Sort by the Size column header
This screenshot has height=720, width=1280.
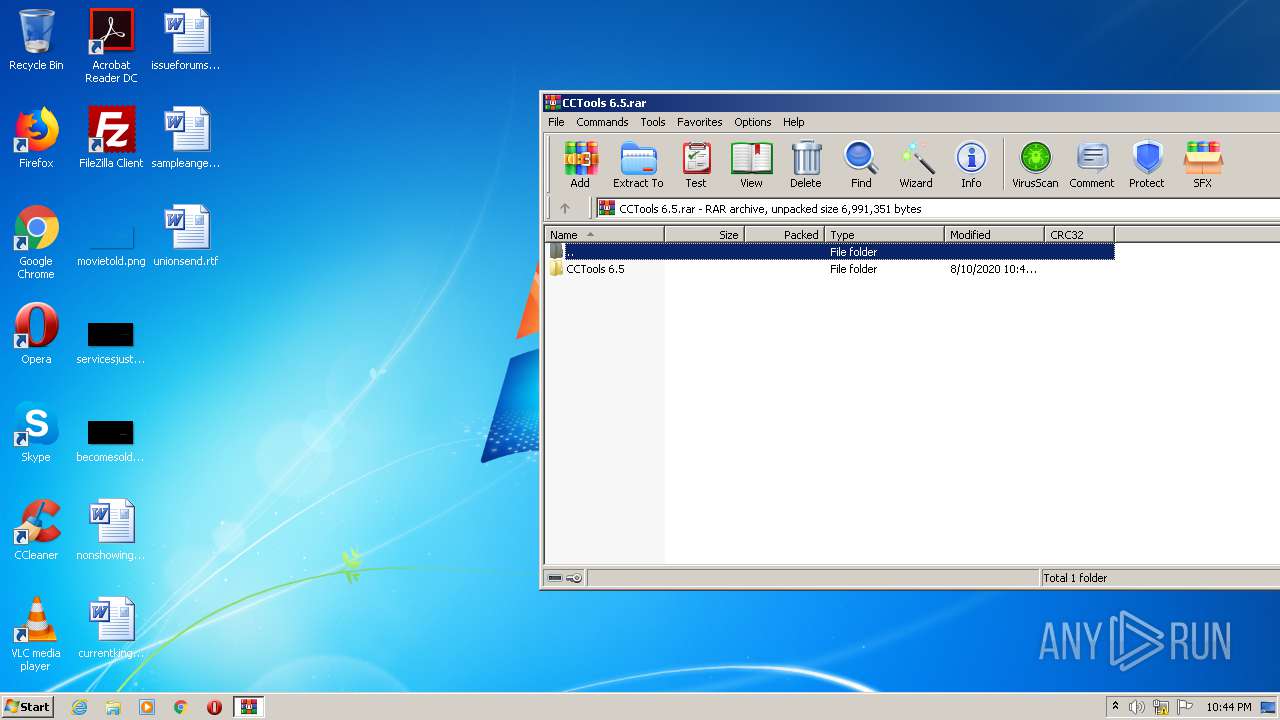pyautogui.click(x=704, y=235)
